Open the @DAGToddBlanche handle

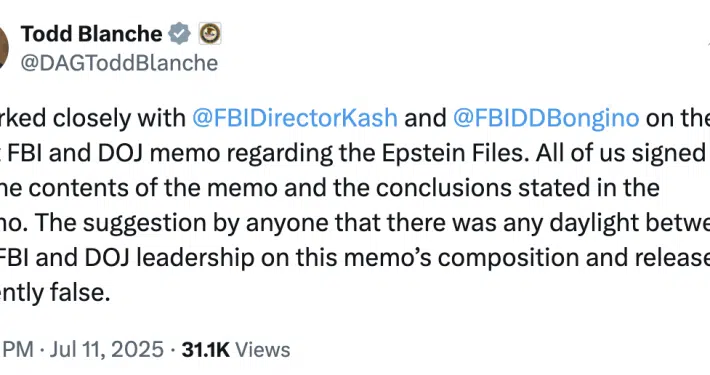click(119, 63)
